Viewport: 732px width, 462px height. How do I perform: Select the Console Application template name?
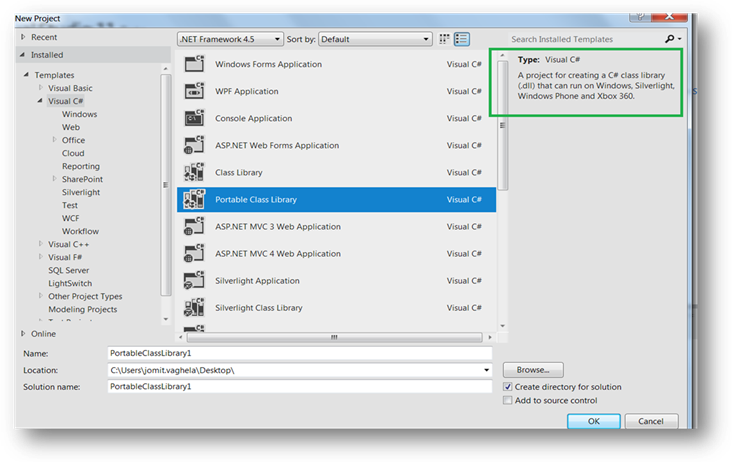point(253,118)
